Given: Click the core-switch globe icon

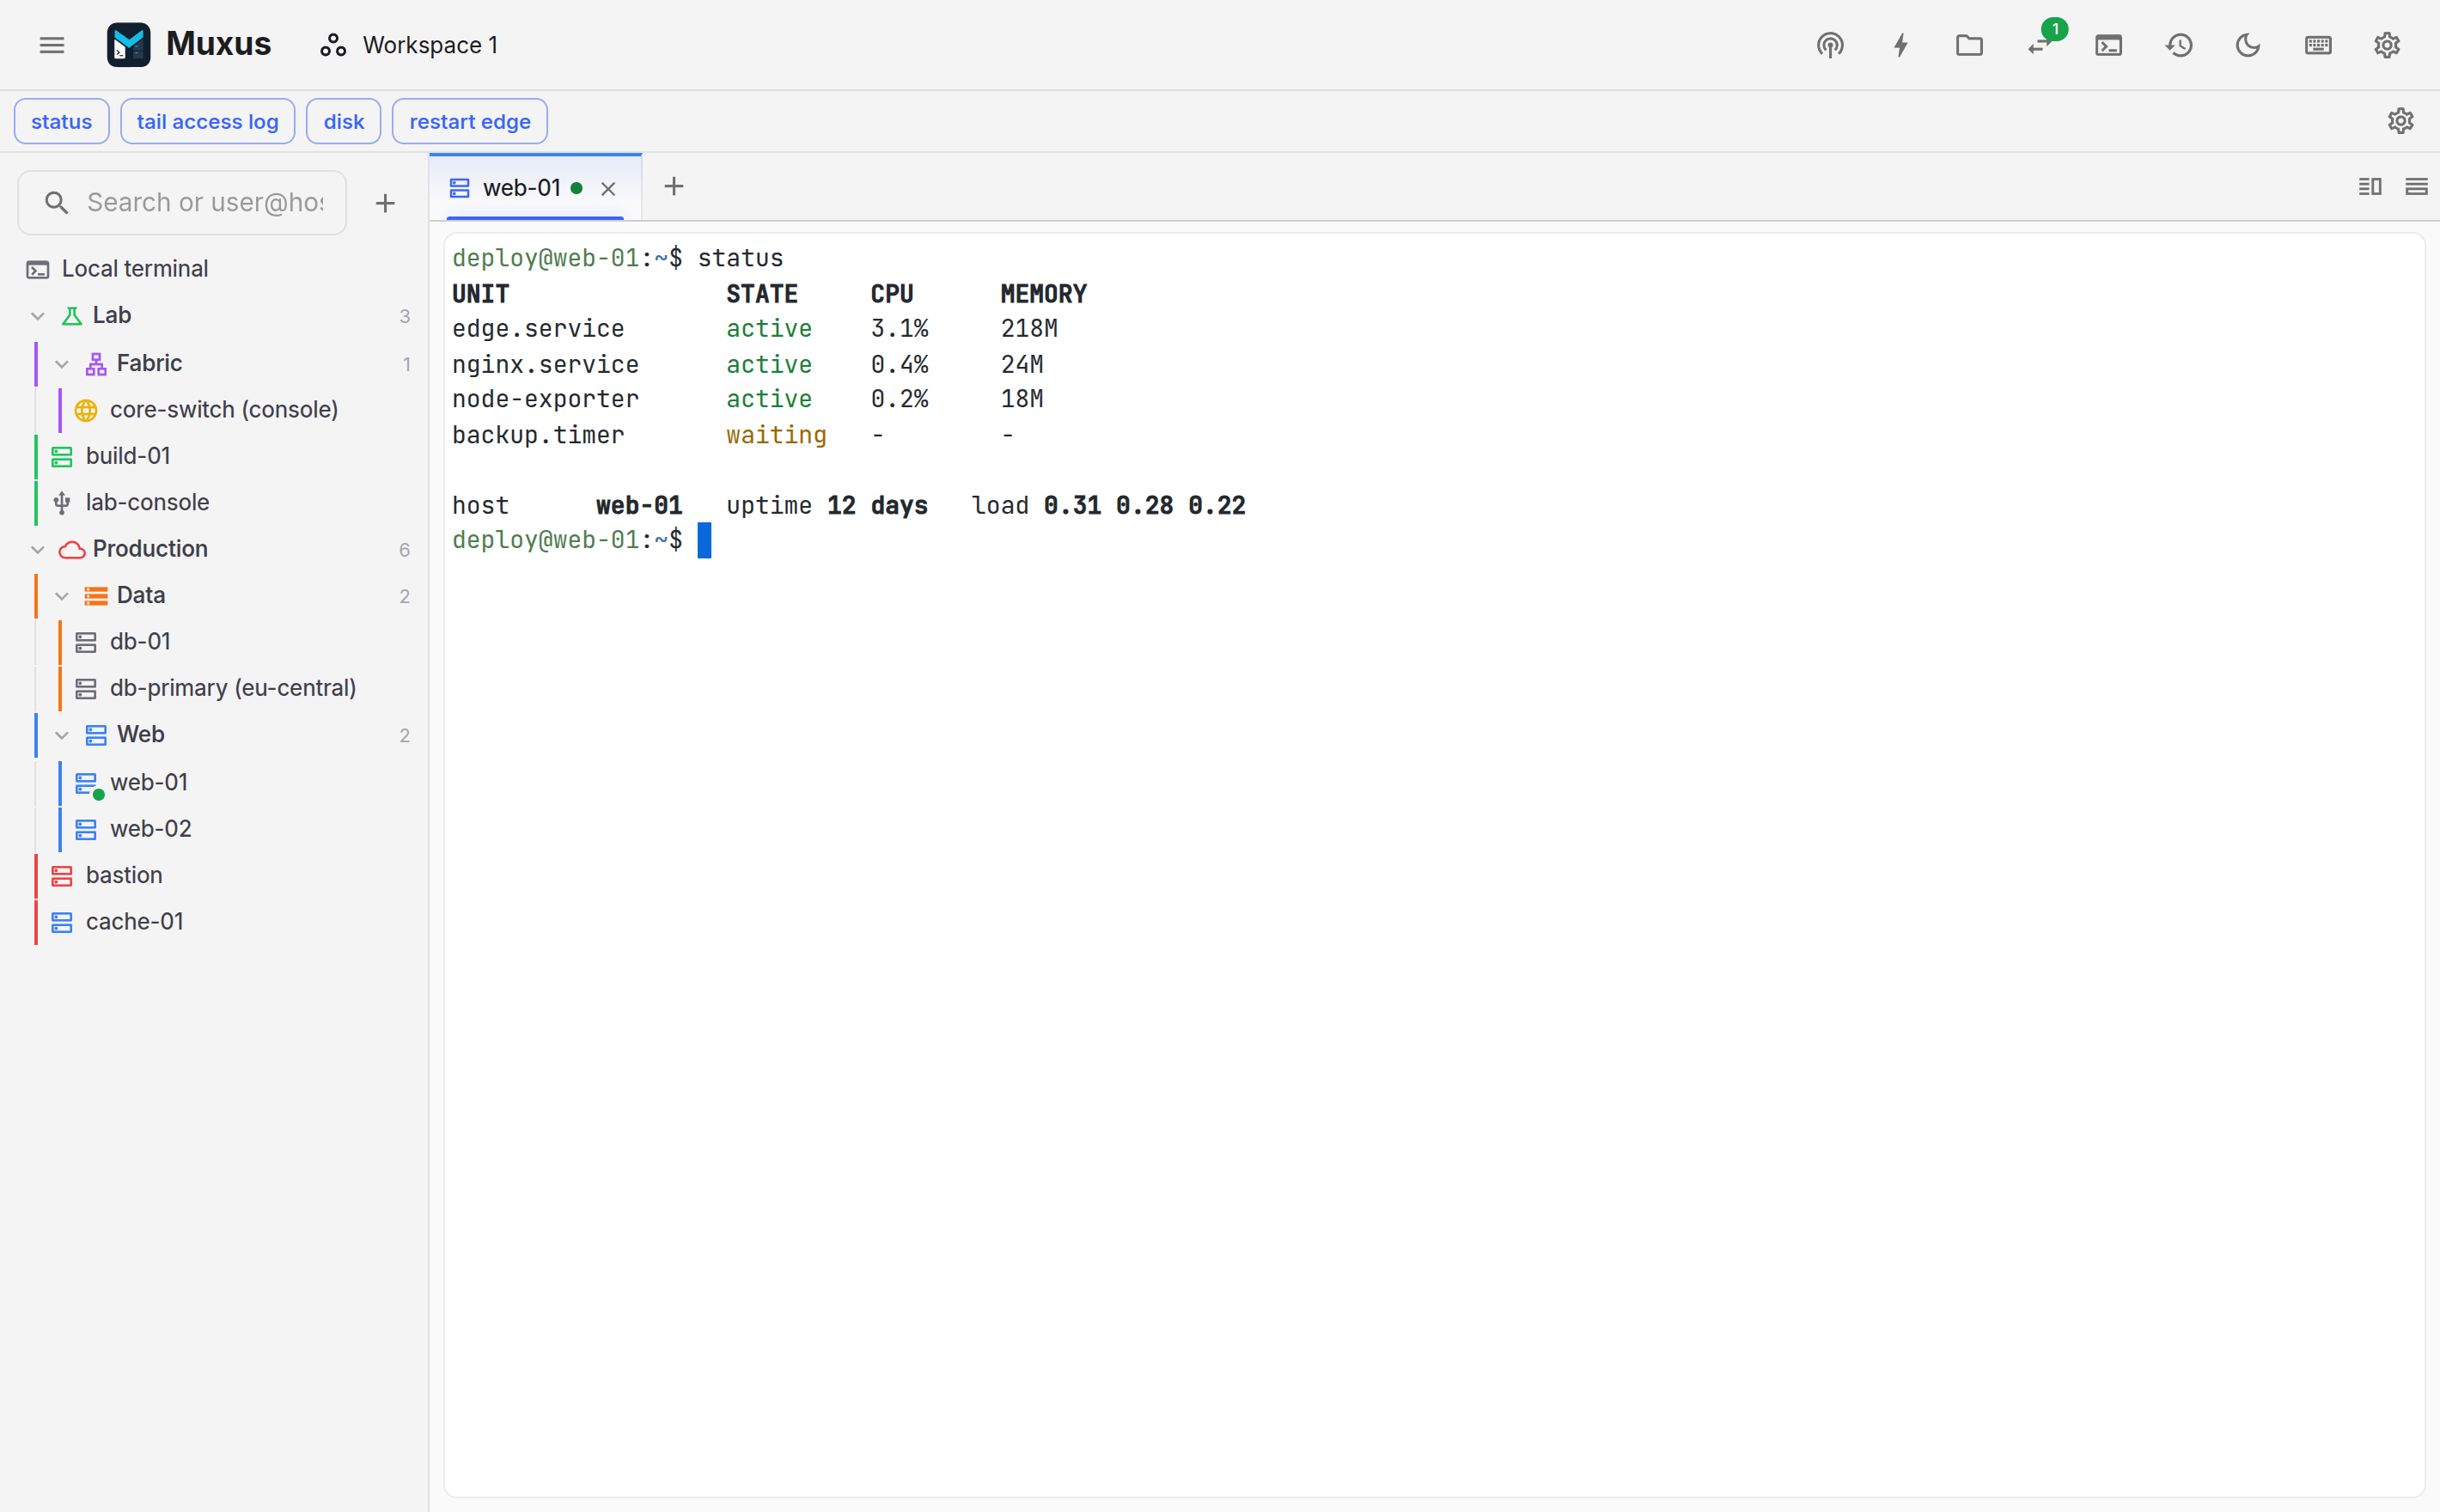Looking at the screenshot, I should [x=86, y=410].
